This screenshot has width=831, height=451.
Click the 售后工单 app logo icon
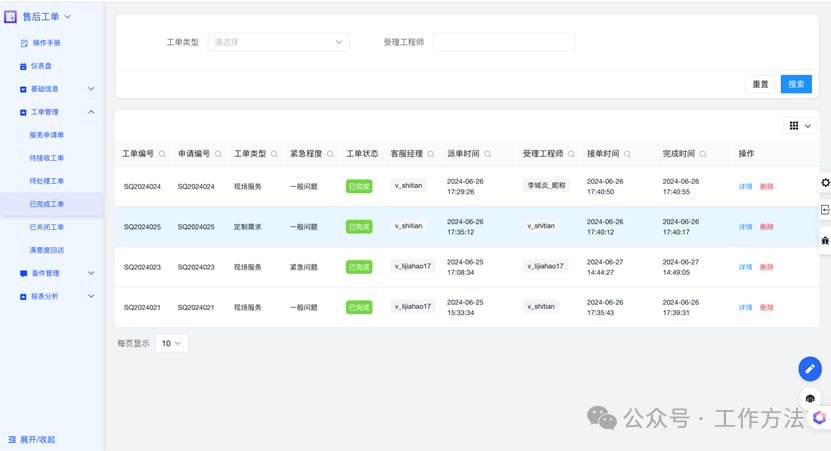11,17
